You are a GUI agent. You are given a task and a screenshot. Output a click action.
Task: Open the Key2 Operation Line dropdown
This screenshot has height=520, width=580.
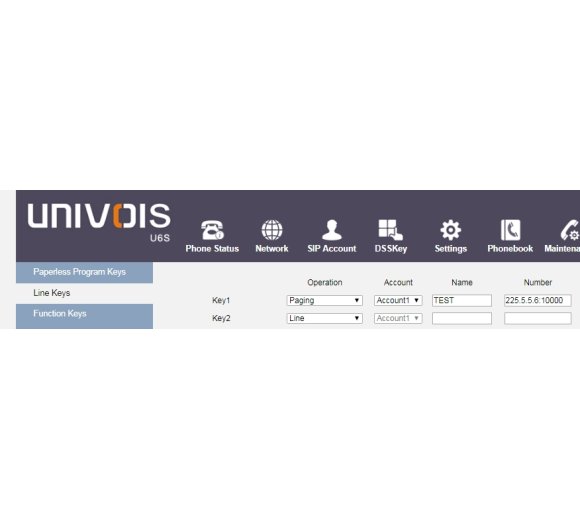pos(324,318)
